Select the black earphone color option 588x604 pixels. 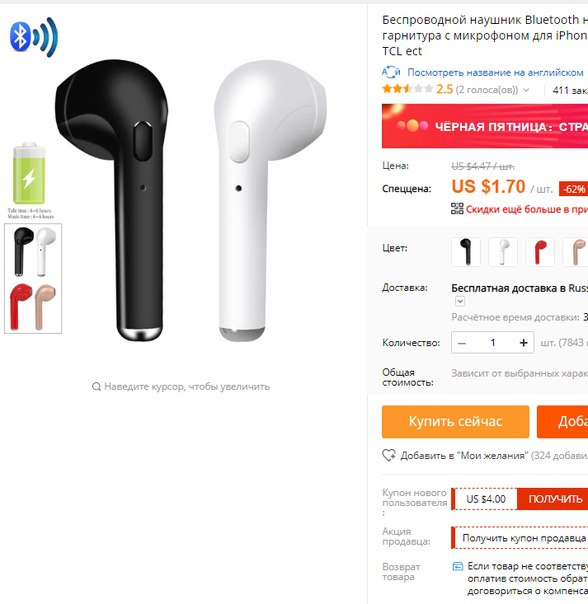point(466,252)
